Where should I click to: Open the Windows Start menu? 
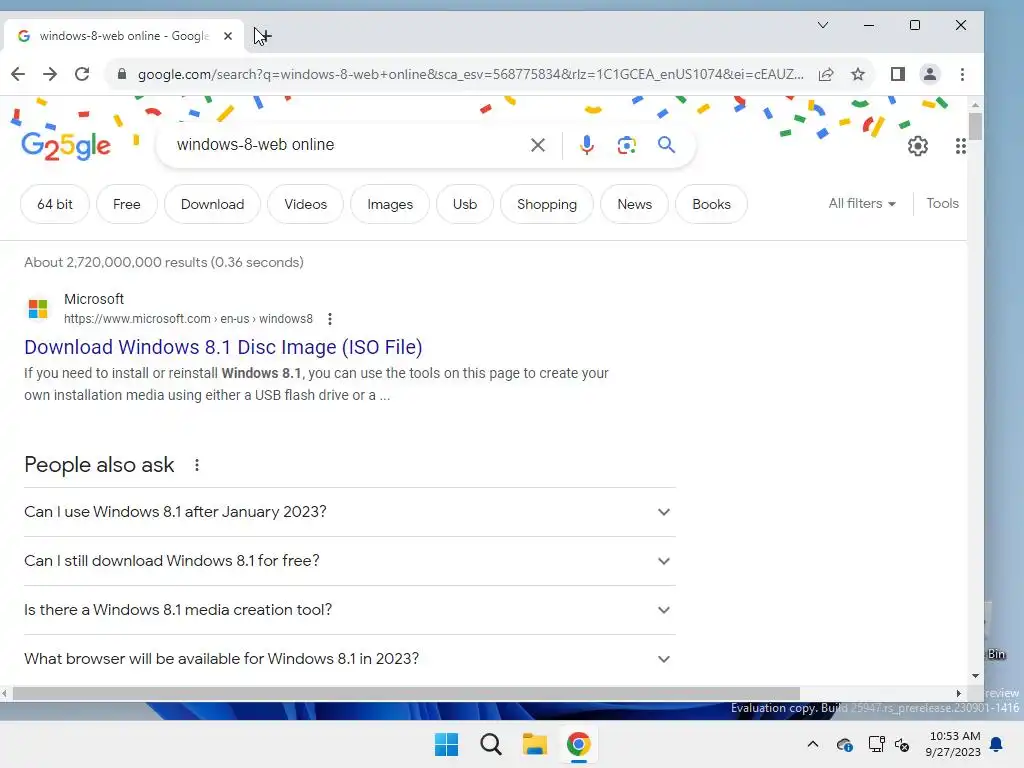pos(447,744)
